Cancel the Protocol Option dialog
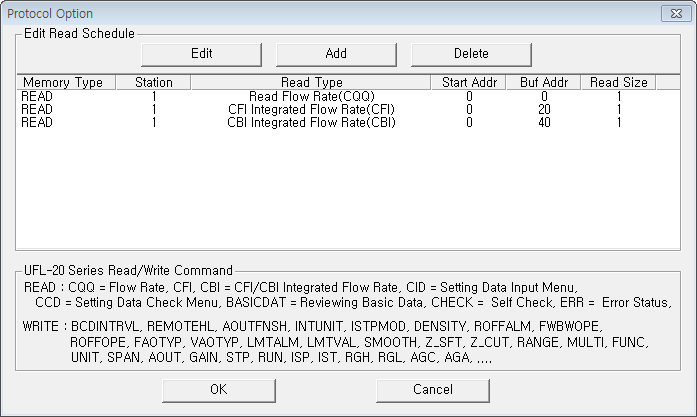 click(x=433, y=390)
